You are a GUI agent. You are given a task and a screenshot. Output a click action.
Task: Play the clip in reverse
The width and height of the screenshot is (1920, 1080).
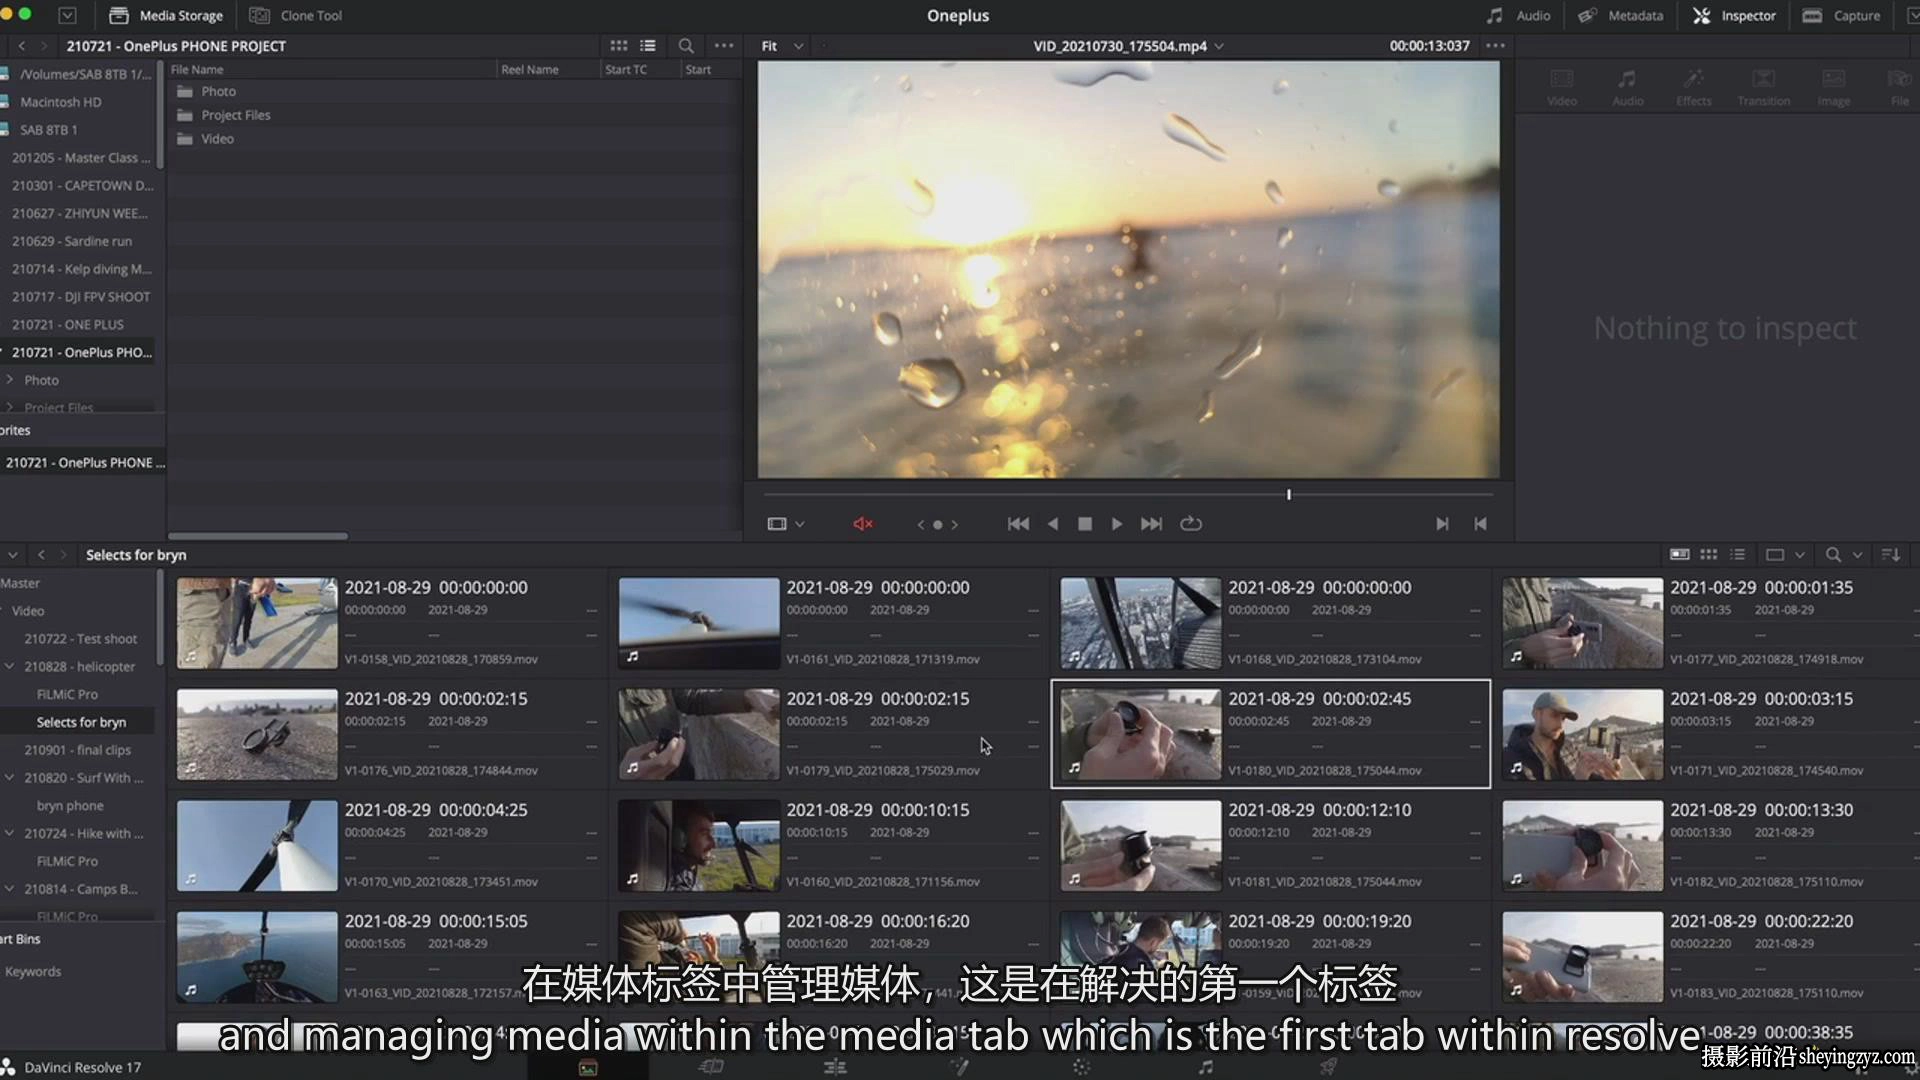point(1052,524)
